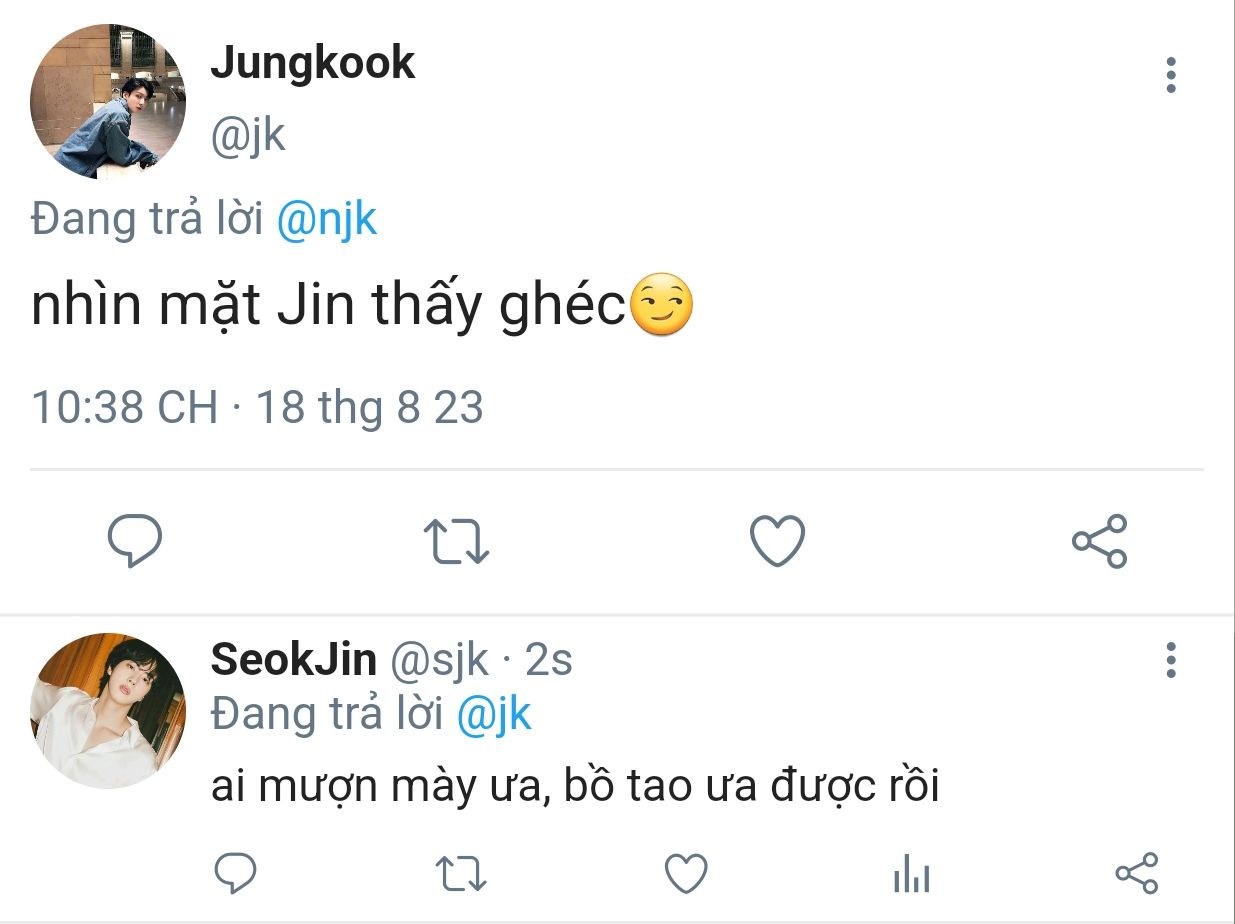
Task: Open the @njk mention link
Action: point(326,219)
